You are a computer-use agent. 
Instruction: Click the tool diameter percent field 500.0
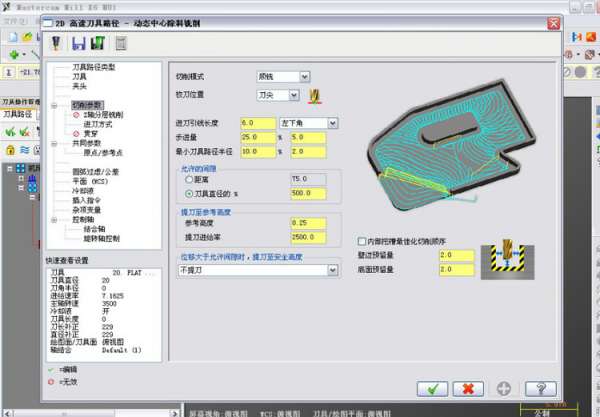pos(308,194)
